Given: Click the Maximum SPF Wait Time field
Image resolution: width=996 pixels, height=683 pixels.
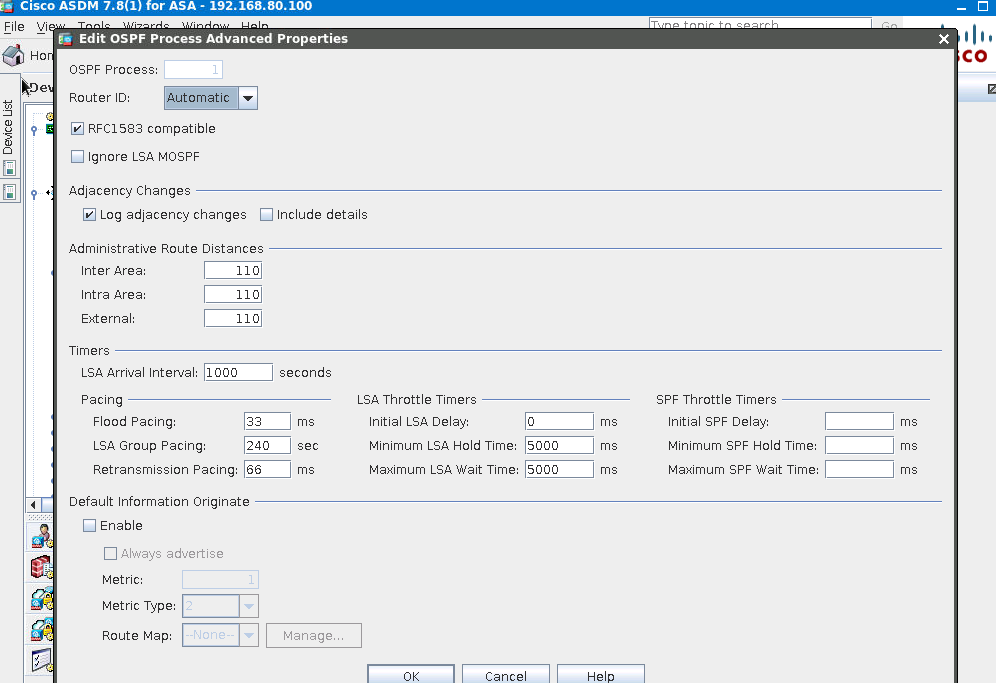Looking at the screenshot, I should pos(859,470).
